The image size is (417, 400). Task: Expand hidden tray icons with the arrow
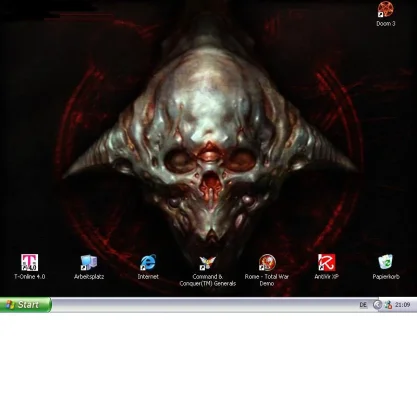coord(377,305)
